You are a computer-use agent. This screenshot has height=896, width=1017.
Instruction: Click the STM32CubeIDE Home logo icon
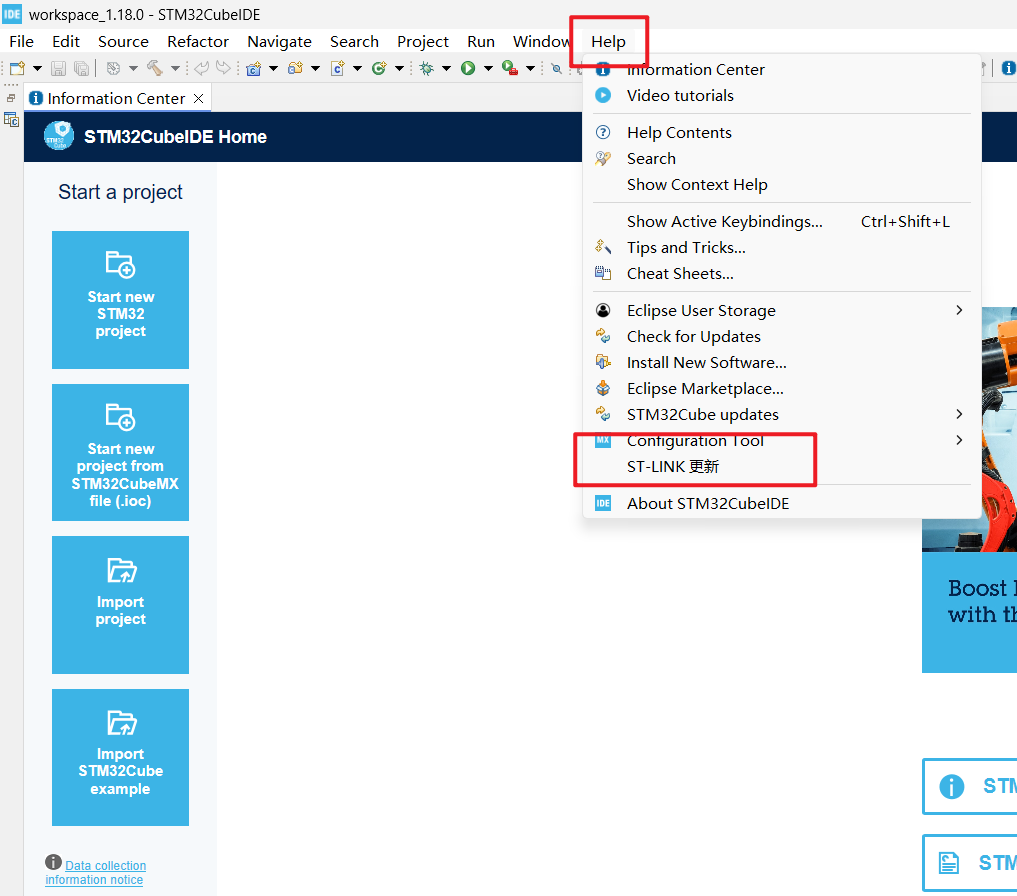(59, 136)
